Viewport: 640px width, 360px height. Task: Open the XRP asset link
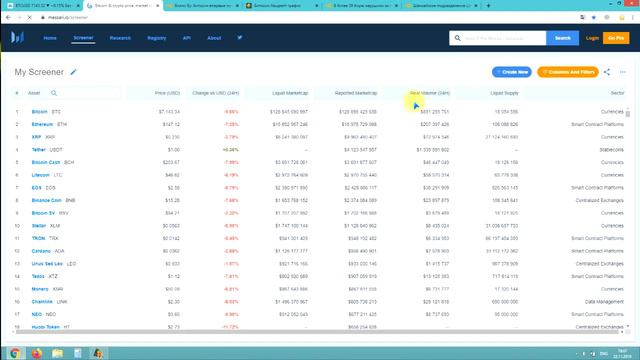36,137
